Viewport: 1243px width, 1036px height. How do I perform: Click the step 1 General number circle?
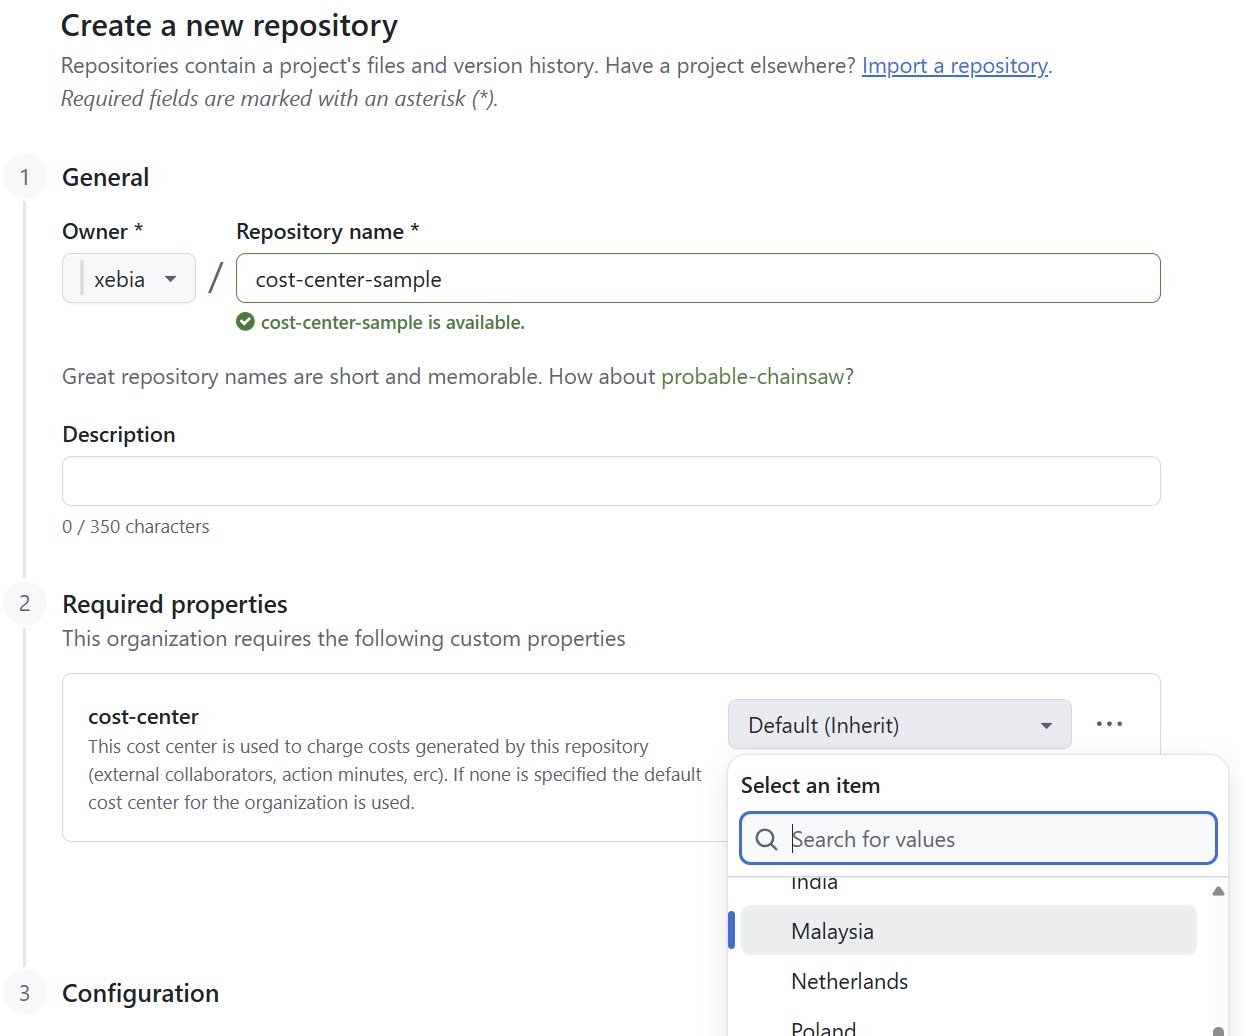tap(25, 177)
